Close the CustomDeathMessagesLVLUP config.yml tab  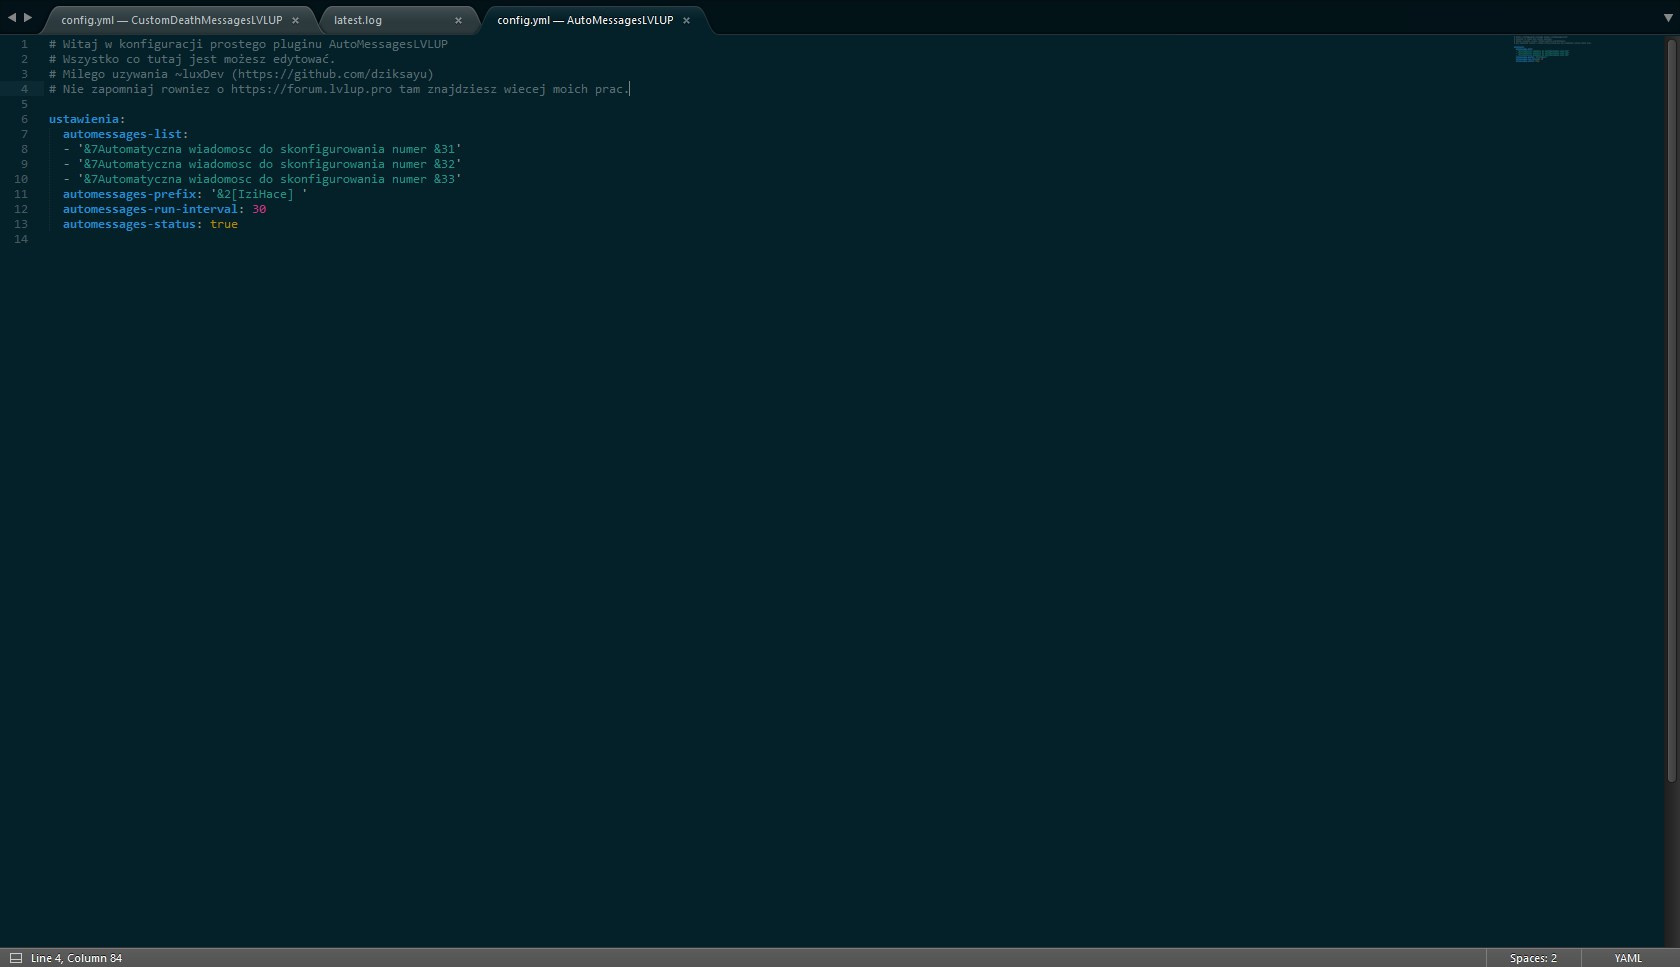tap(295, 20)
